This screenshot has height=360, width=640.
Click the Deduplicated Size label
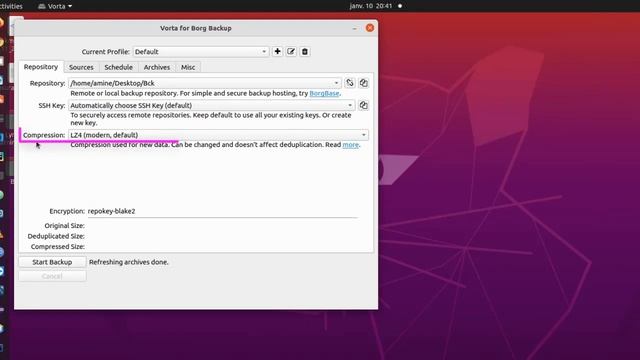[x=56, y=236]
